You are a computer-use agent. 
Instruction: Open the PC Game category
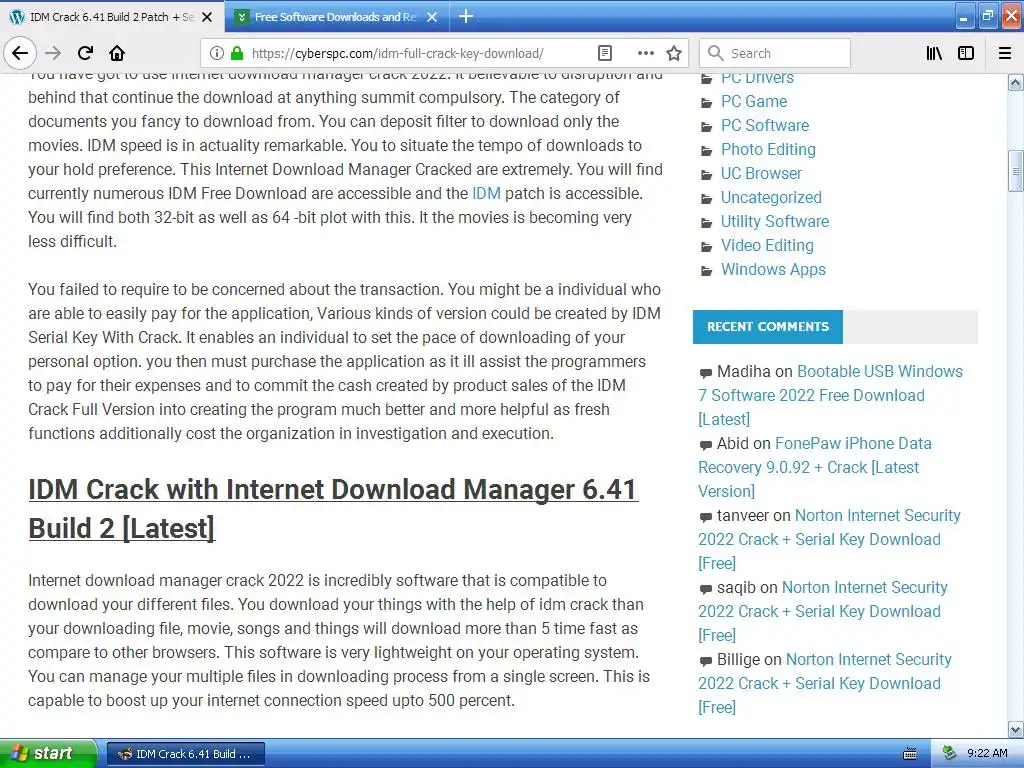pos(754,101)
